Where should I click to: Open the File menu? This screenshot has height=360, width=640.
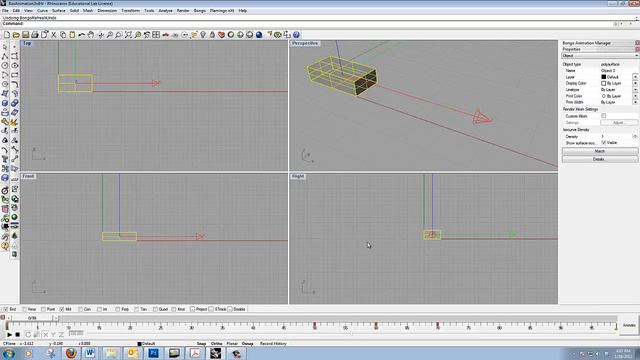[5, 11]
